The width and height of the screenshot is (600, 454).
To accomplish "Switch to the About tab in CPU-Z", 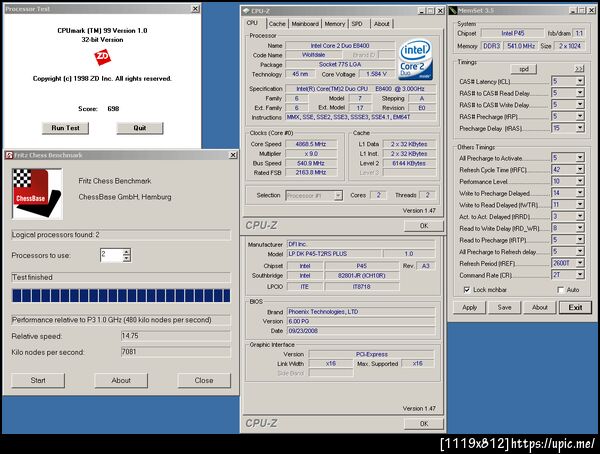I will click(382, 24).
